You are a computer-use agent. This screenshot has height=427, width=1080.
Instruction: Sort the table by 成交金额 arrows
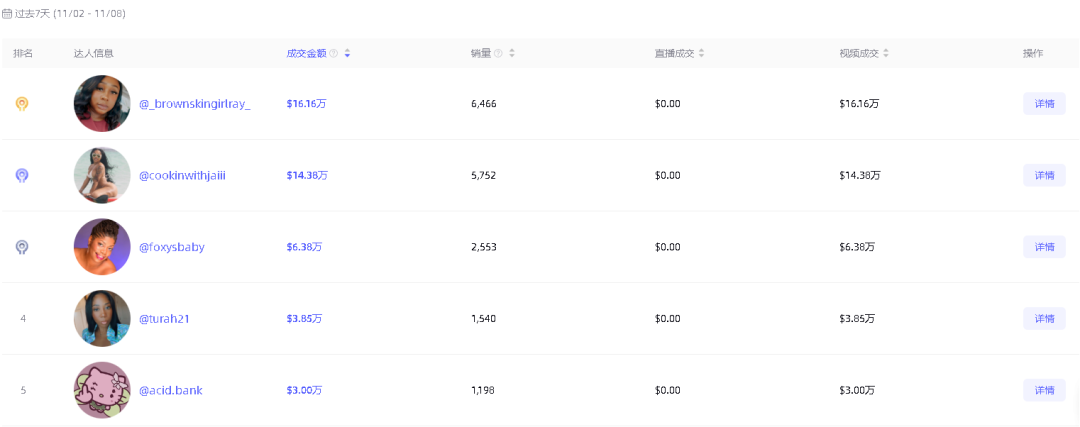pyautogui.click(x=347, y=53)
